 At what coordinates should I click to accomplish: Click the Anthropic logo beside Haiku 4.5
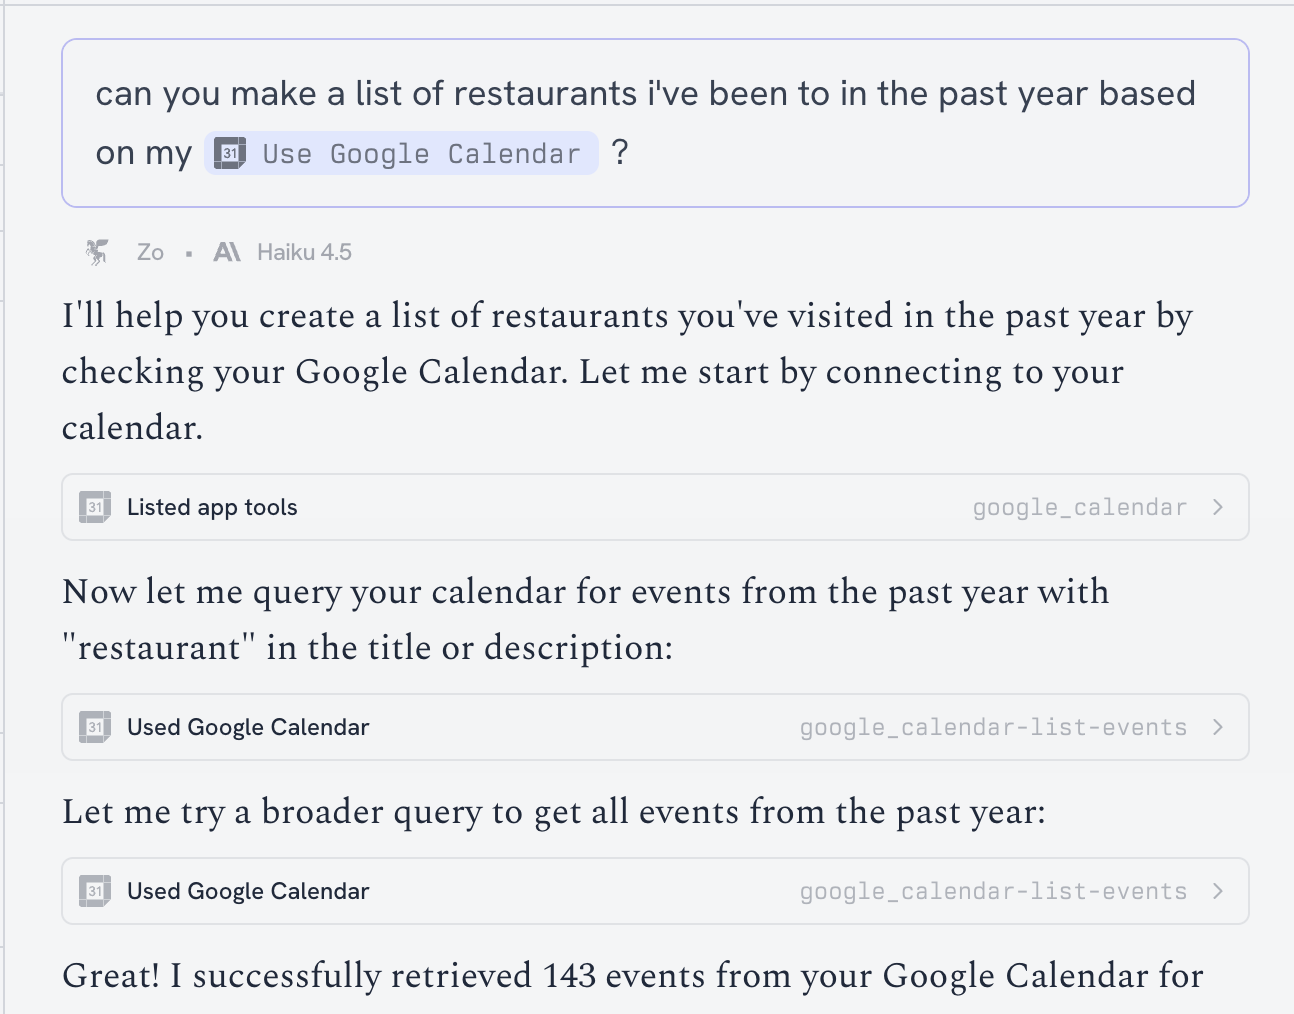point(227,252)
